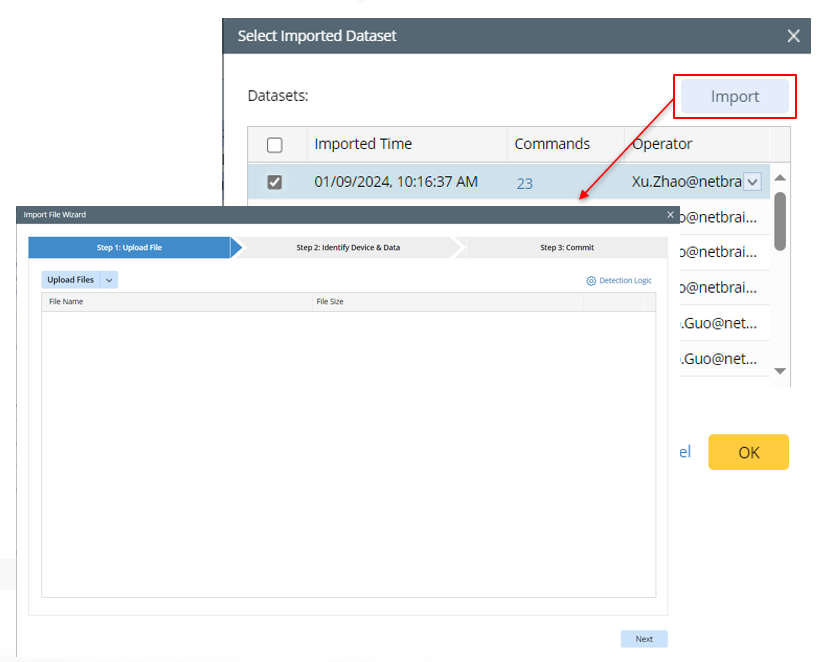This screenshot has height=662, width=821.
Task: Click the Detection Logic gear icon
Action: 591,281
